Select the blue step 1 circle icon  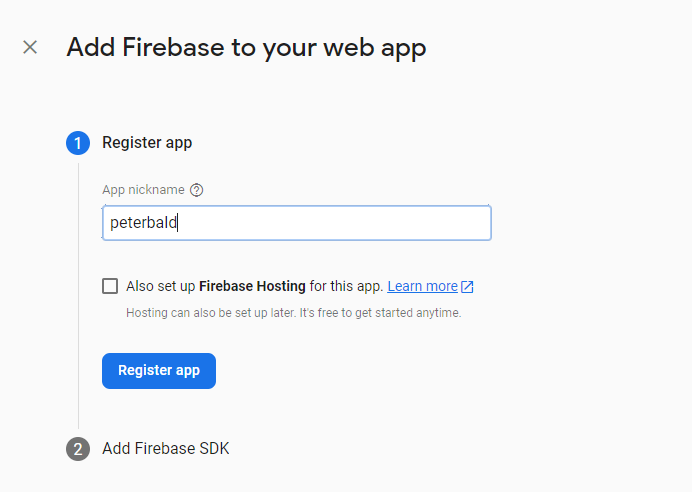coord(78,143)
